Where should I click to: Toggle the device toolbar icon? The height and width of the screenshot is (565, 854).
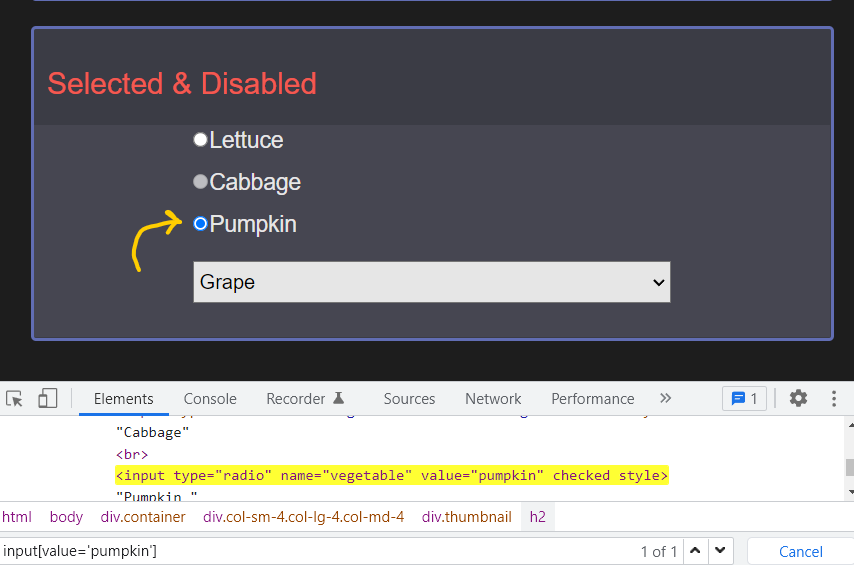point(47,398)
